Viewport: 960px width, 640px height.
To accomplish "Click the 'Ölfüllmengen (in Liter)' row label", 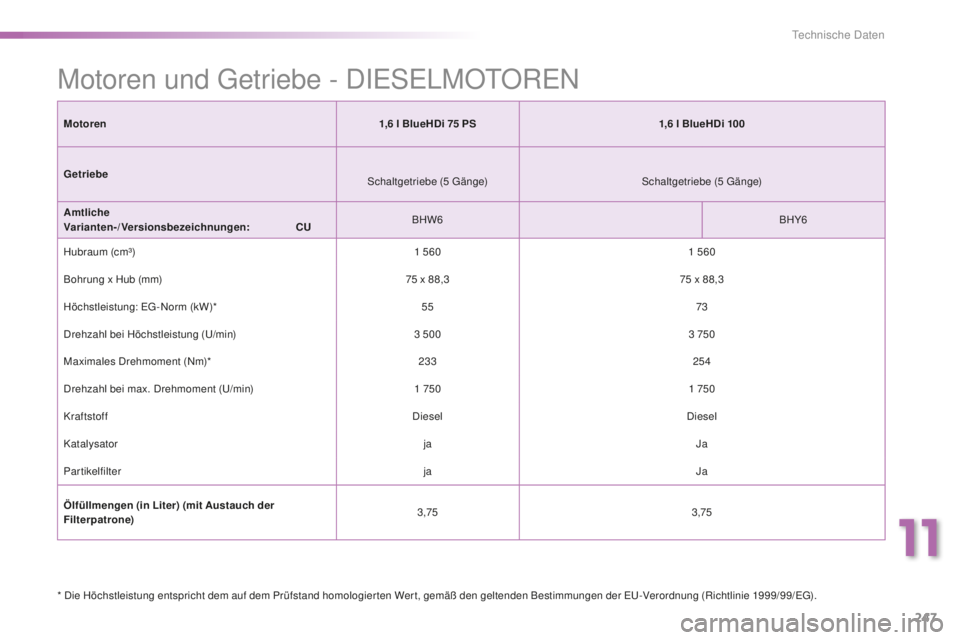I will pyautogui.click(x=169, y=513).
